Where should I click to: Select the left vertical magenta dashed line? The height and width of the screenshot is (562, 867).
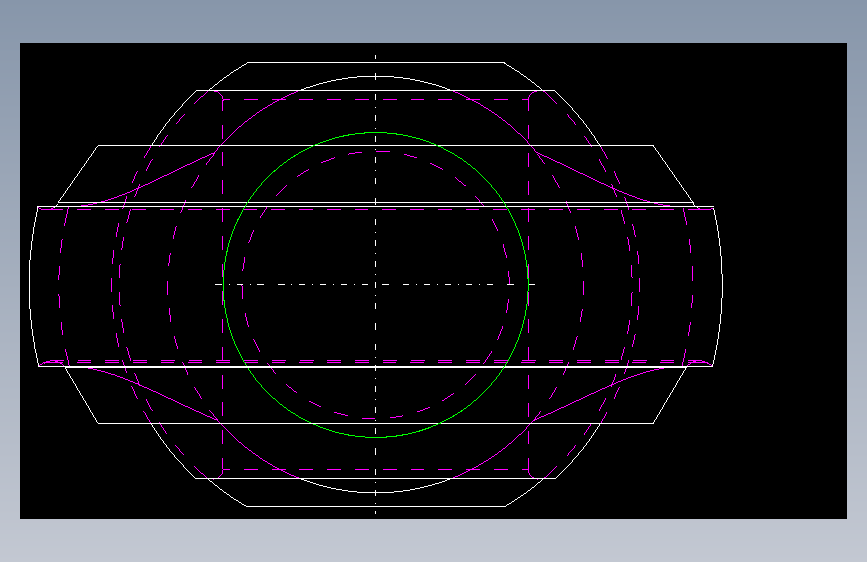(222, 284)
